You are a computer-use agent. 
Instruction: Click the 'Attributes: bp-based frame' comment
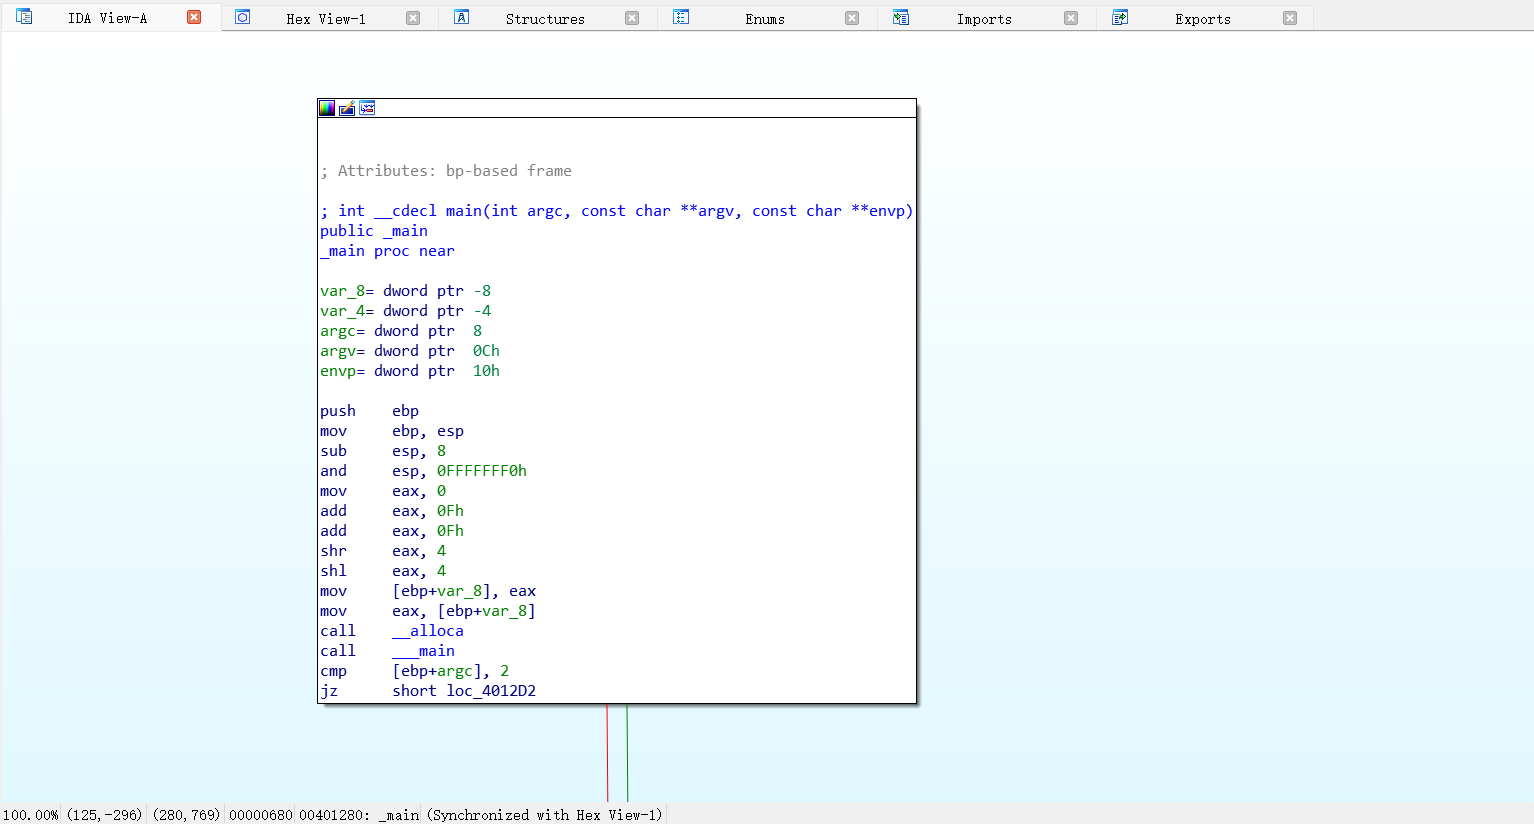click(446, 171)
